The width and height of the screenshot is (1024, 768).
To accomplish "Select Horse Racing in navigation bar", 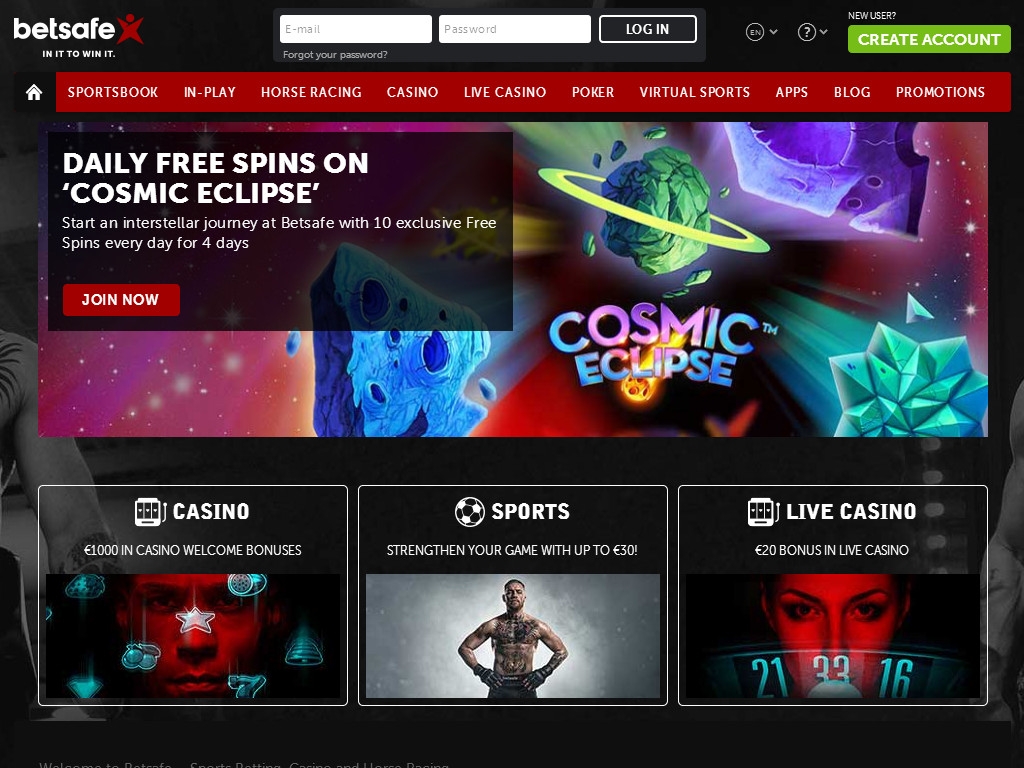I will tap(311, 92).
